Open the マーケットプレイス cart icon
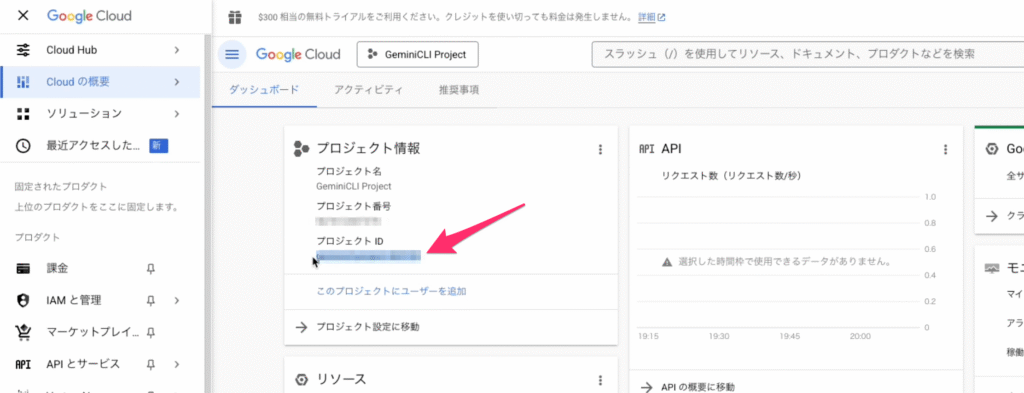1024x393 pixels. (x=24, y=332)
